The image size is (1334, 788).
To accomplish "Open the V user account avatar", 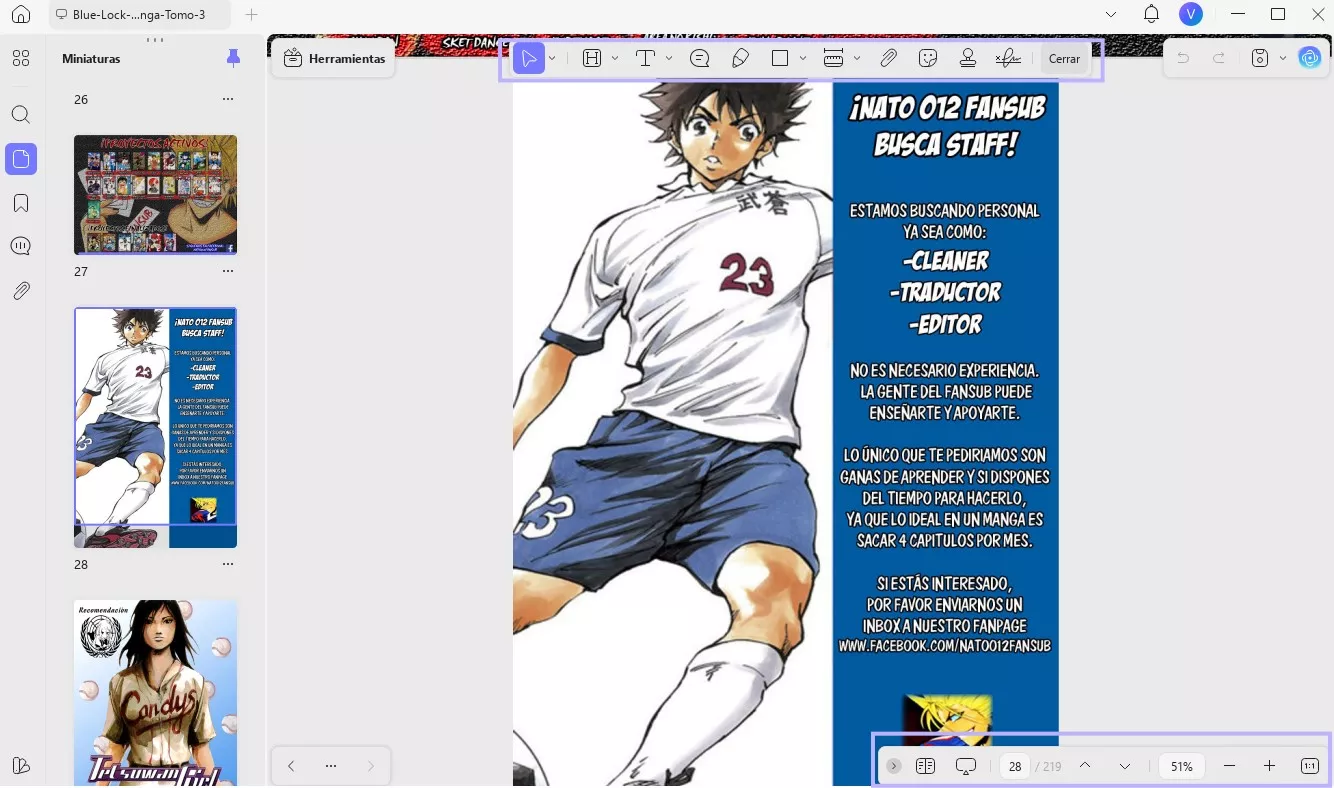I will point(1190,14).
